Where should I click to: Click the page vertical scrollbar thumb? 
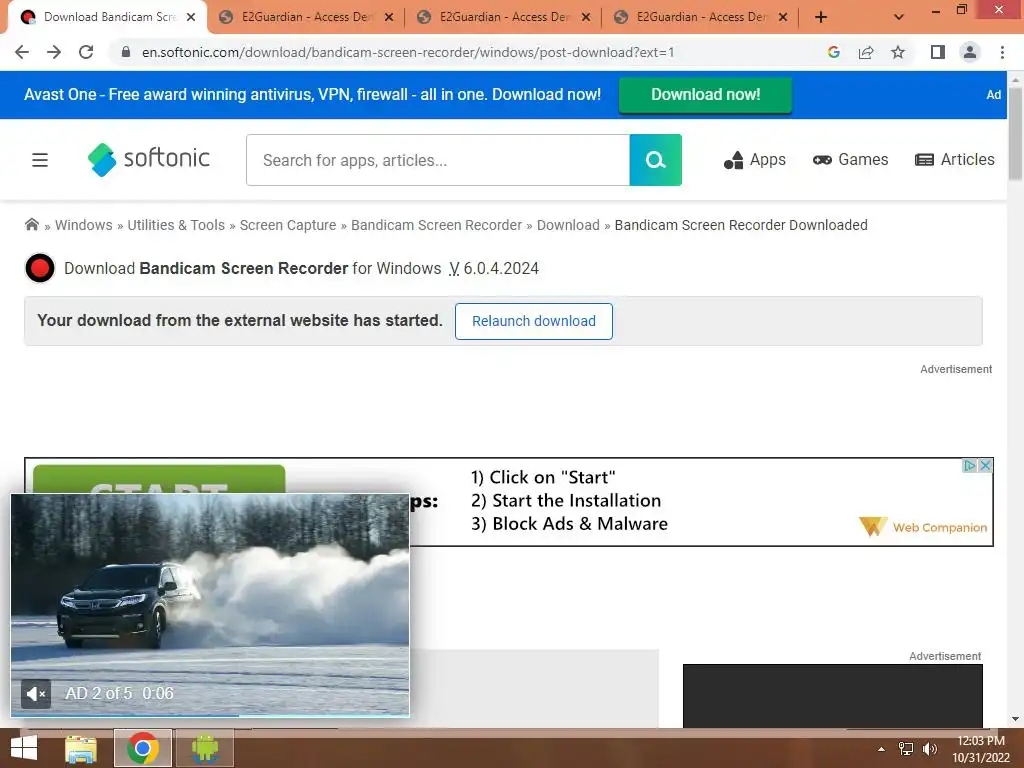(x=1015, y=134)
